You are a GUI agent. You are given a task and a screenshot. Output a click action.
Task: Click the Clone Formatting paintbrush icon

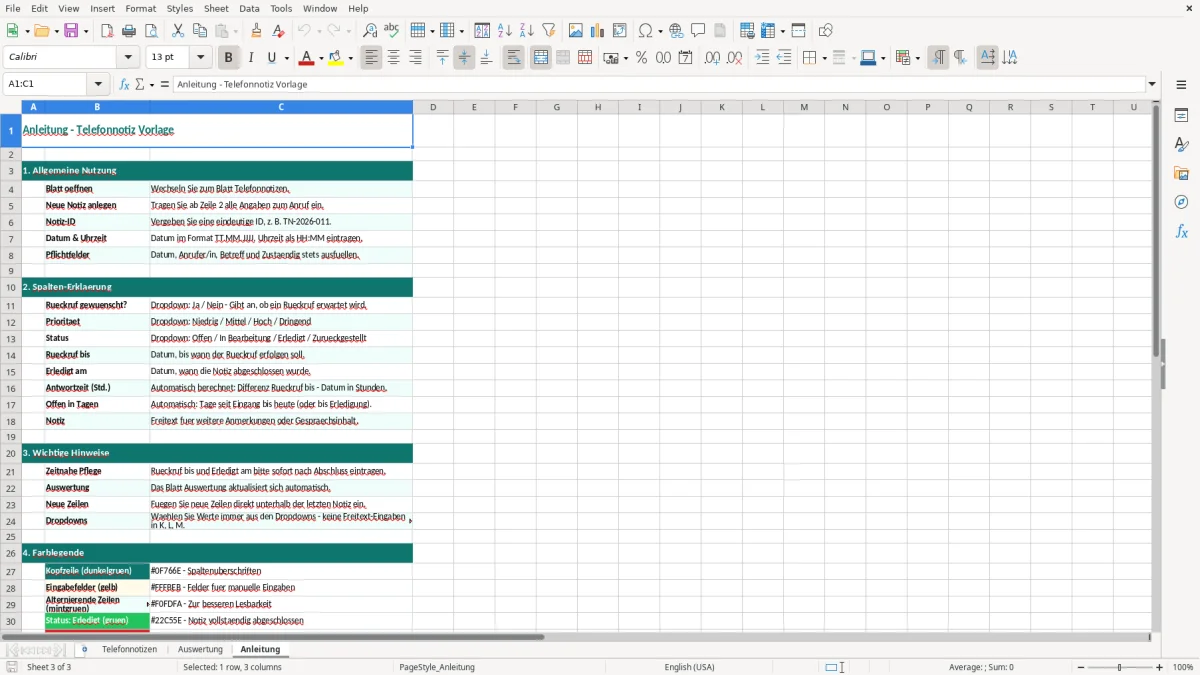coord(257,31)
